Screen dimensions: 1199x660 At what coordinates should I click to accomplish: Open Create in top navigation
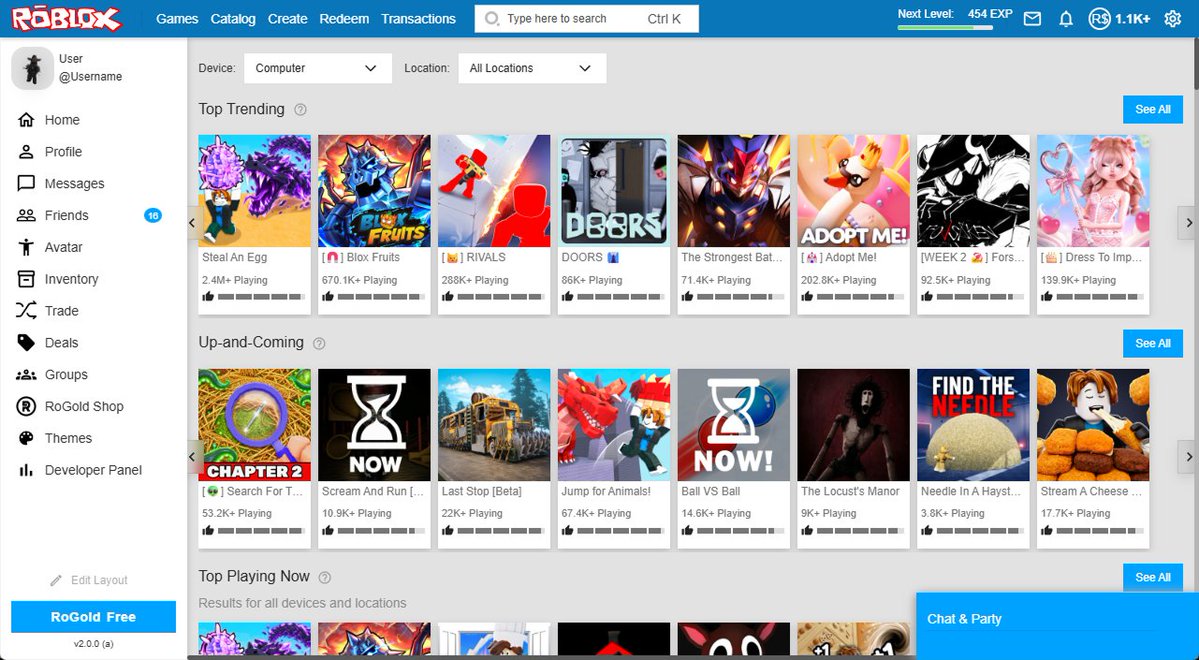(x=288, y=19)
